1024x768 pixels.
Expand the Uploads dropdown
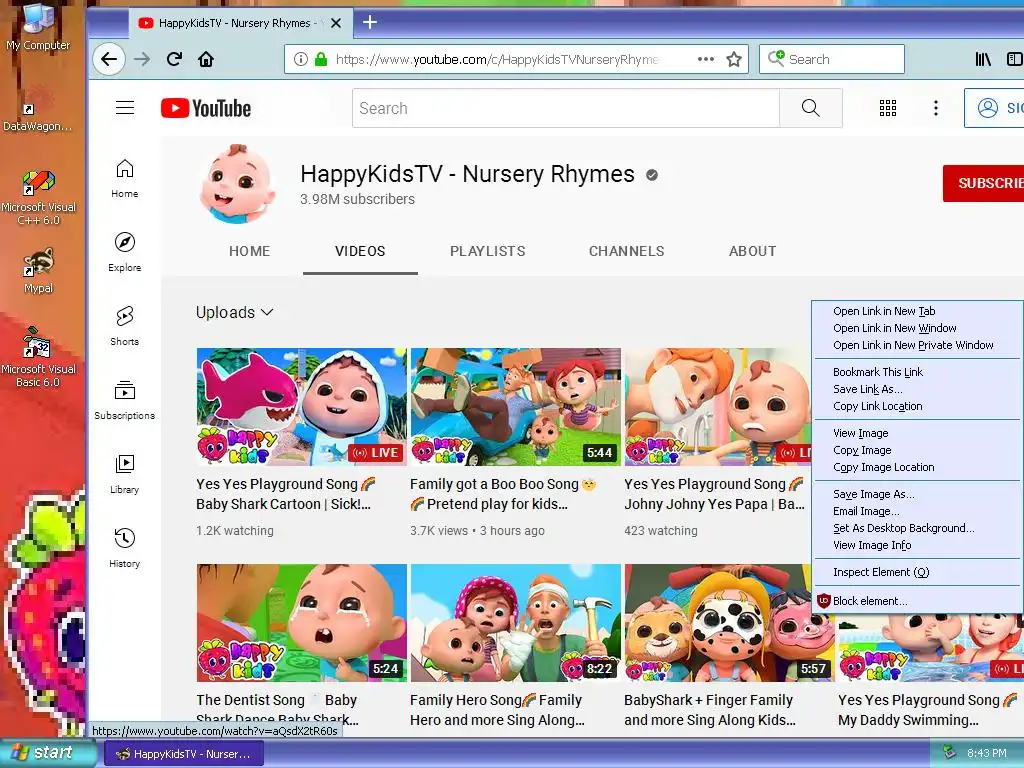[x=234, y=312]
